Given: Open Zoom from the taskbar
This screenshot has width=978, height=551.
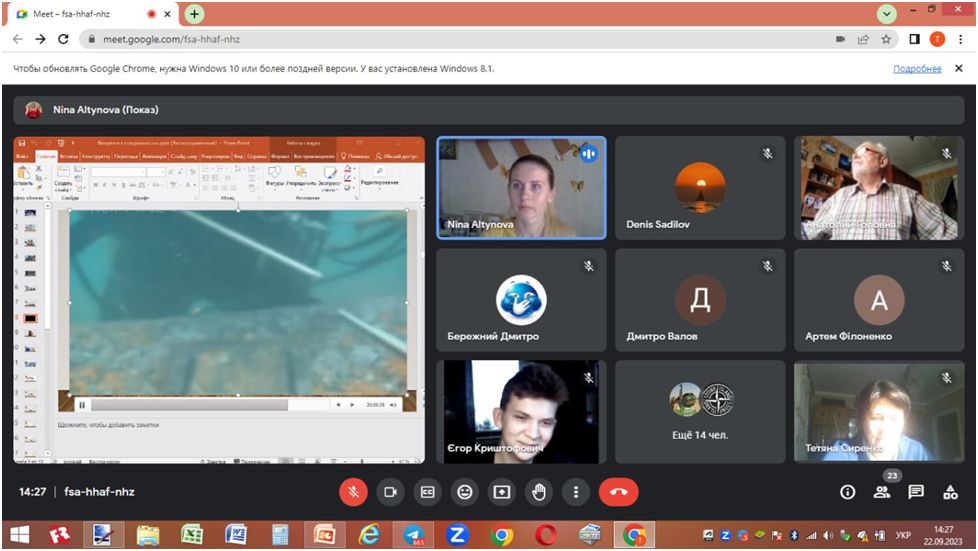Looking at the screenshot, I should 457,535.
